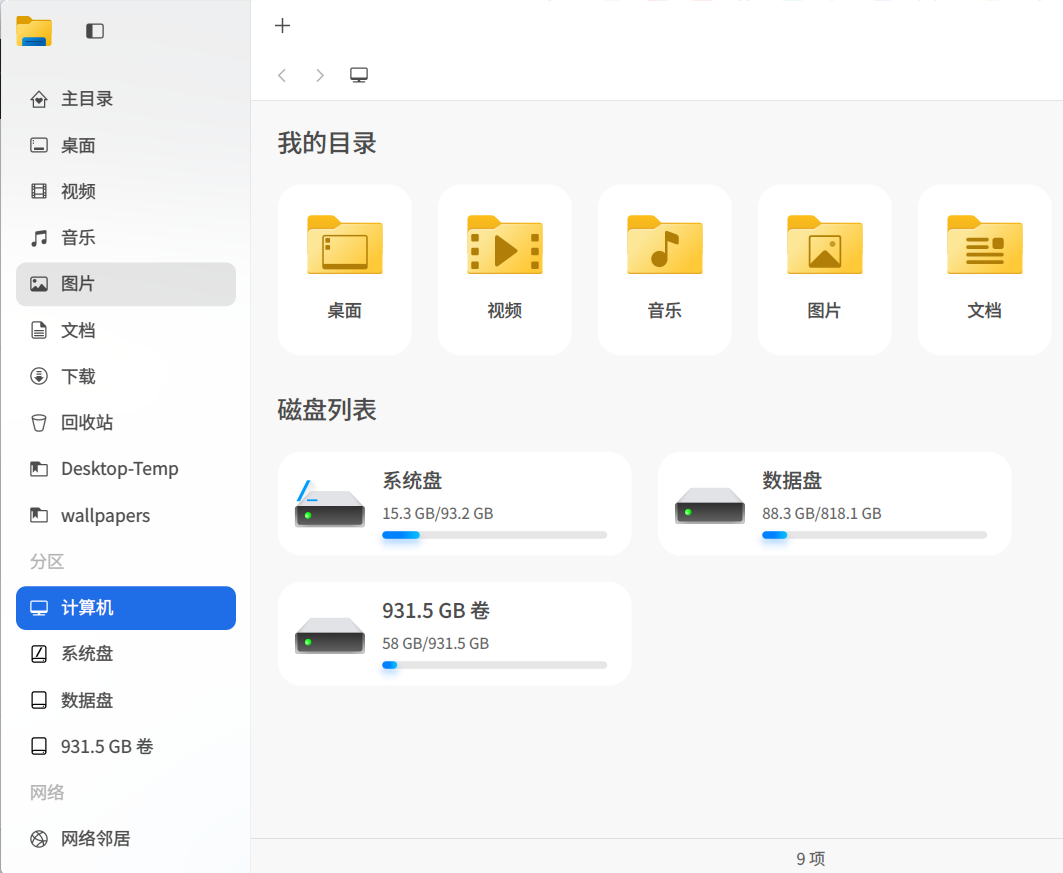Image resolution: width=1063 pixels, height=873 pixels.
Task: Click the computer icon in the address bar
Action: (x=359, y=75)
